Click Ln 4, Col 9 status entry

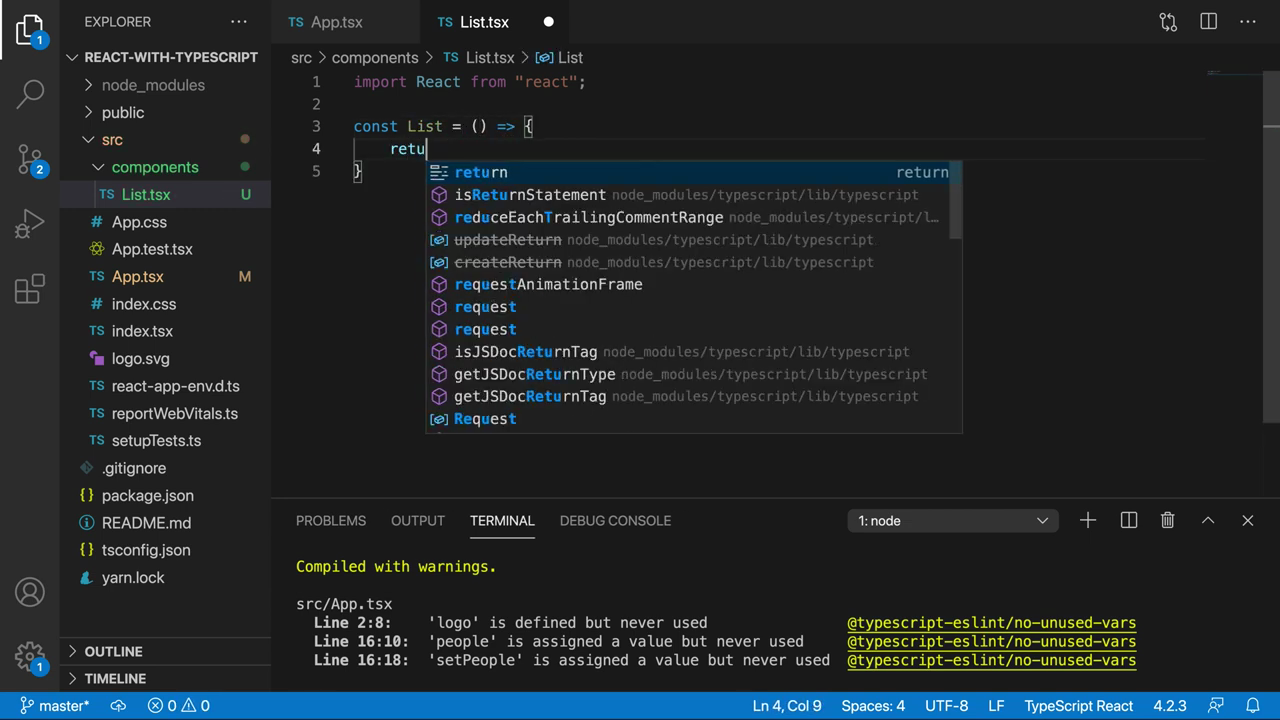pyautogui.click(x=787, y=705)
